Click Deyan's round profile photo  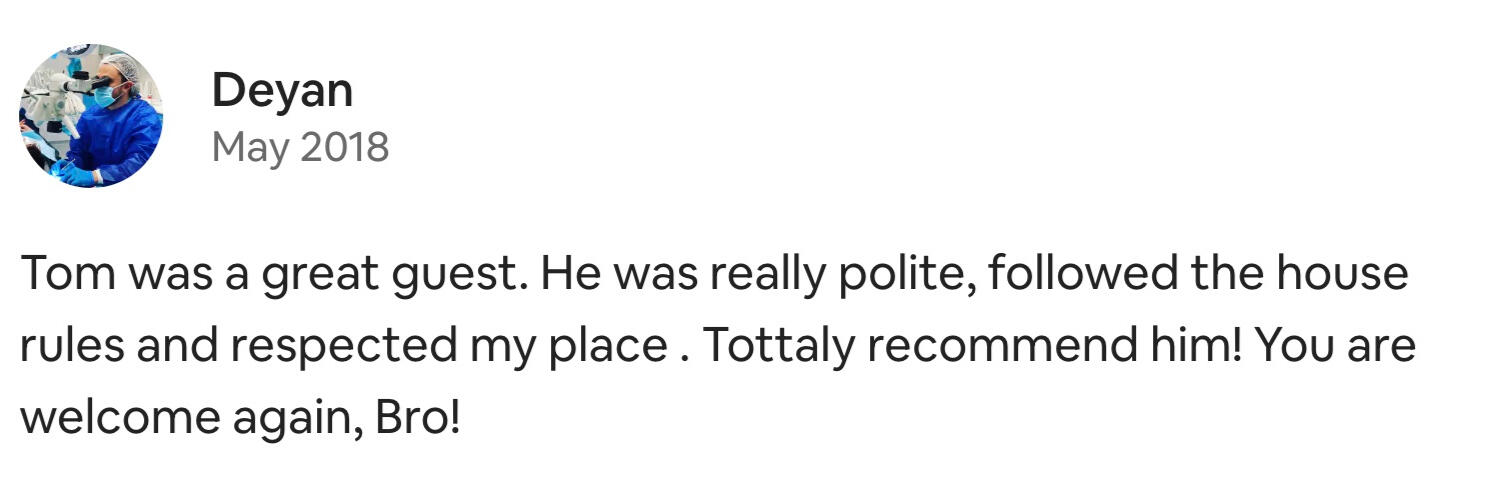tap(91, 116)
